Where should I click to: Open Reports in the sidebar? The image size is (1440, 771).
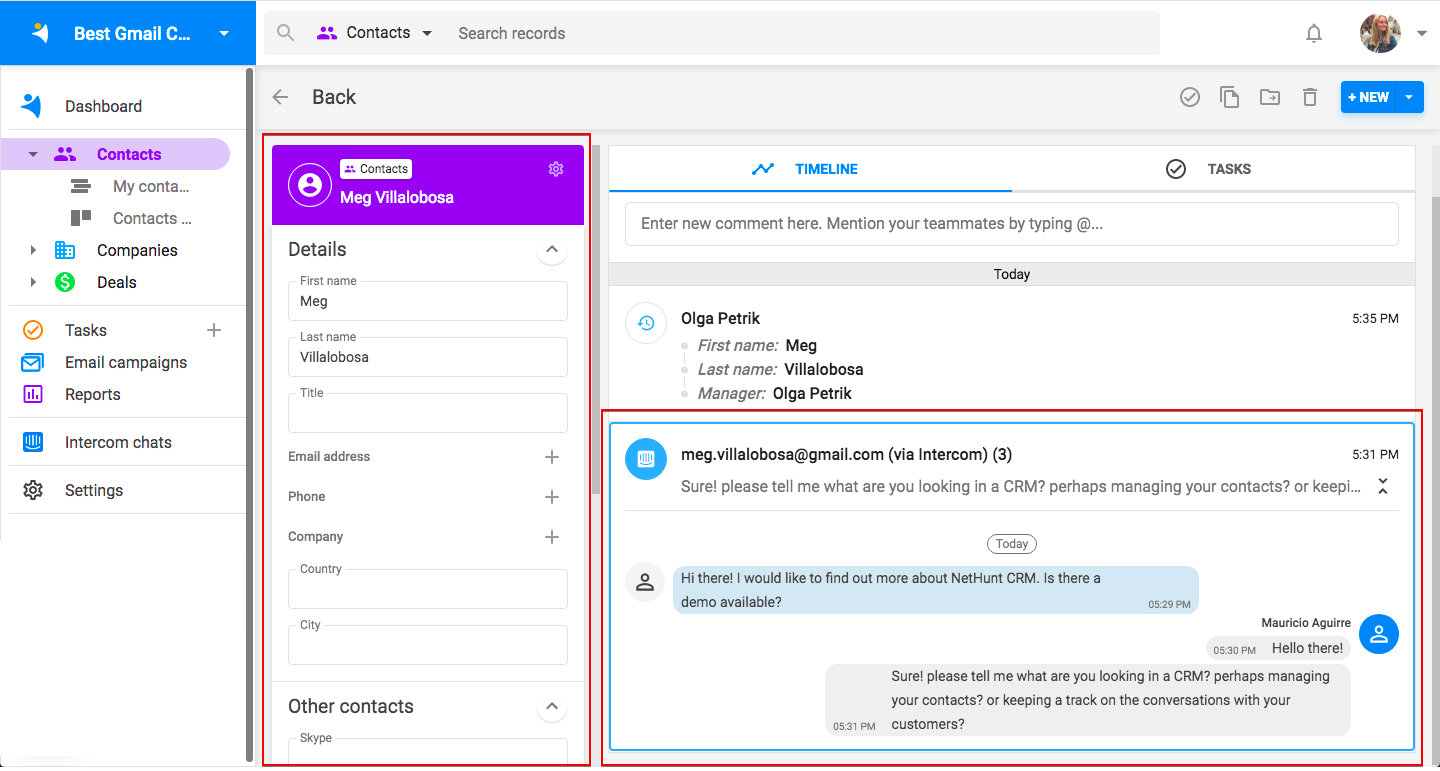coord(93,394)
